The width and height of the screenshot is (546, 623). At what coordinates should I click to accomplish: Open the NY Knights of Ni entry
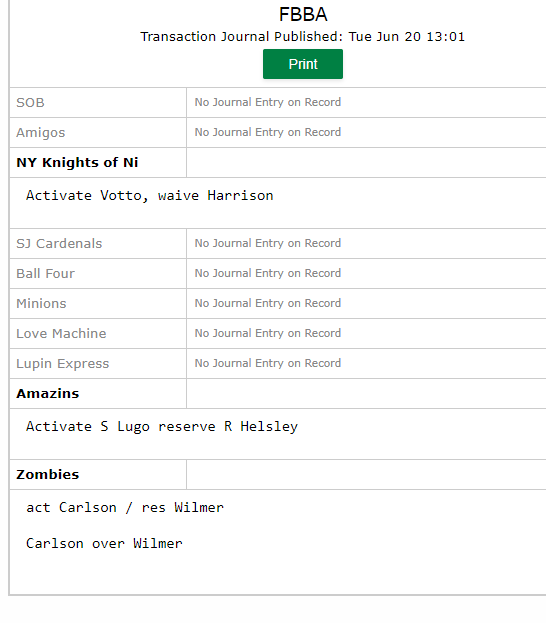[x=77, y=163]
